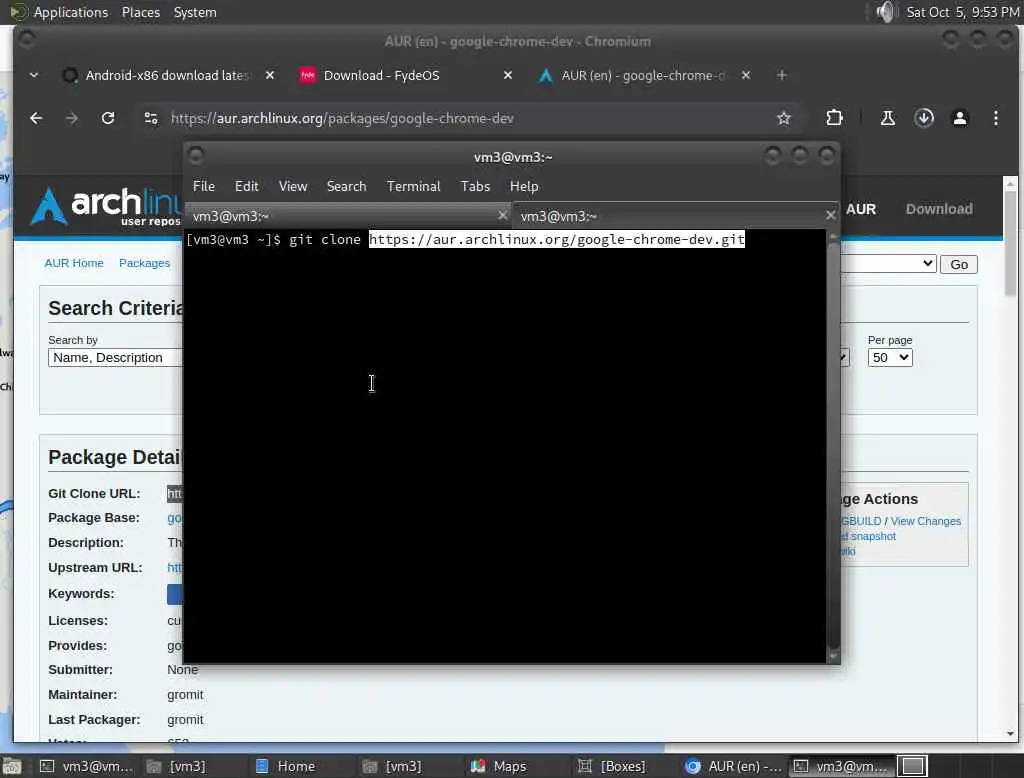This screenshot has width=1024, height=778.
Task: Click workspace switcher in bottom panel
Action: coord(912,766)
